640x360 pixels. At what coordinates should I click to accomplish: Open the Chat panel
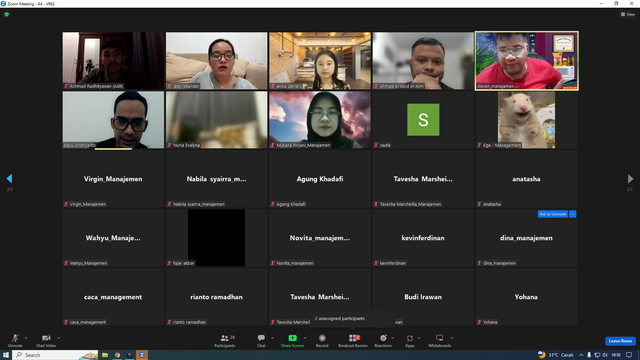coord(261,340)
